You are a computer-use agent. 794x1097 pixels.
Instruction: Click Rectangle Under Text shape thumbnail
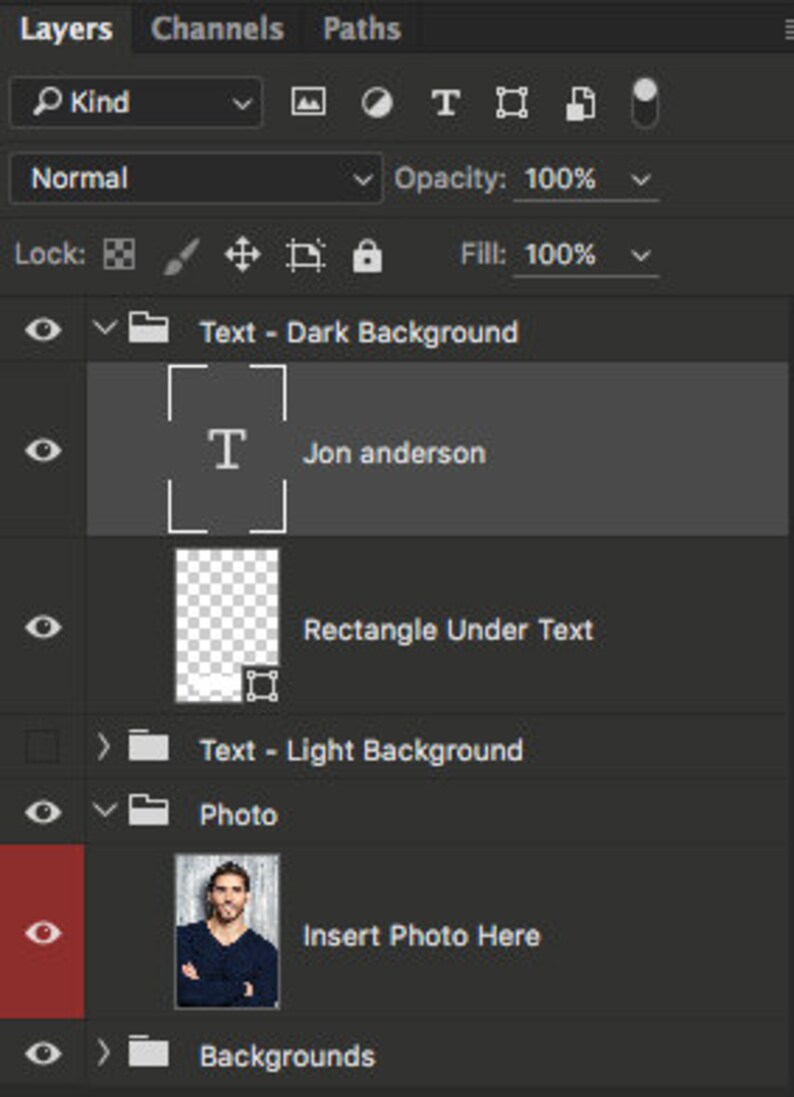coord(227,625)
